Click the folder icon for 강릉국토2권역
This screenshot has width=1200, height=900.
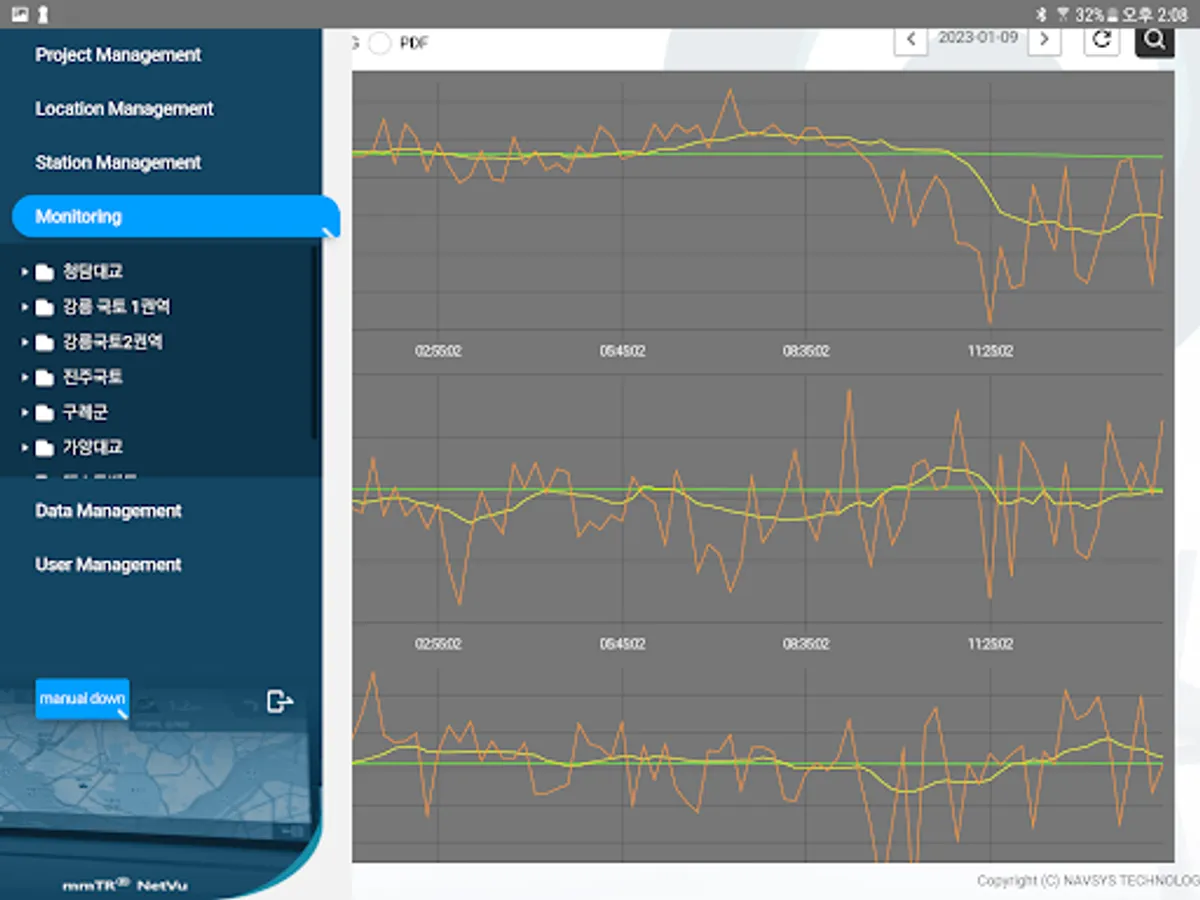pos(44,342)
